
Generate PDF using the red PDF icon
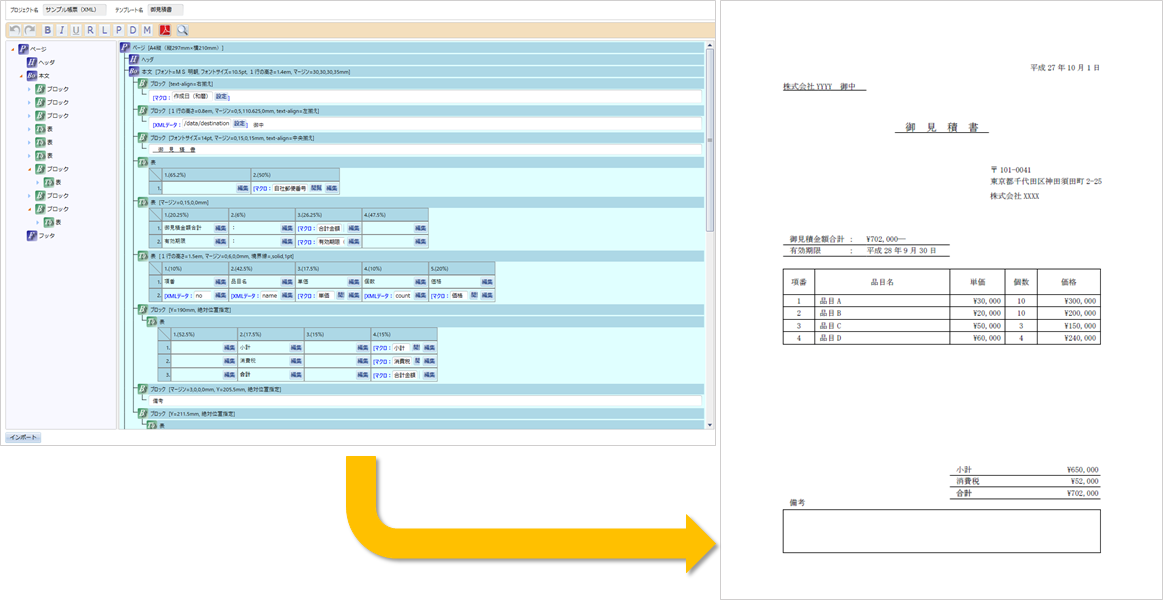click(166, 30)
